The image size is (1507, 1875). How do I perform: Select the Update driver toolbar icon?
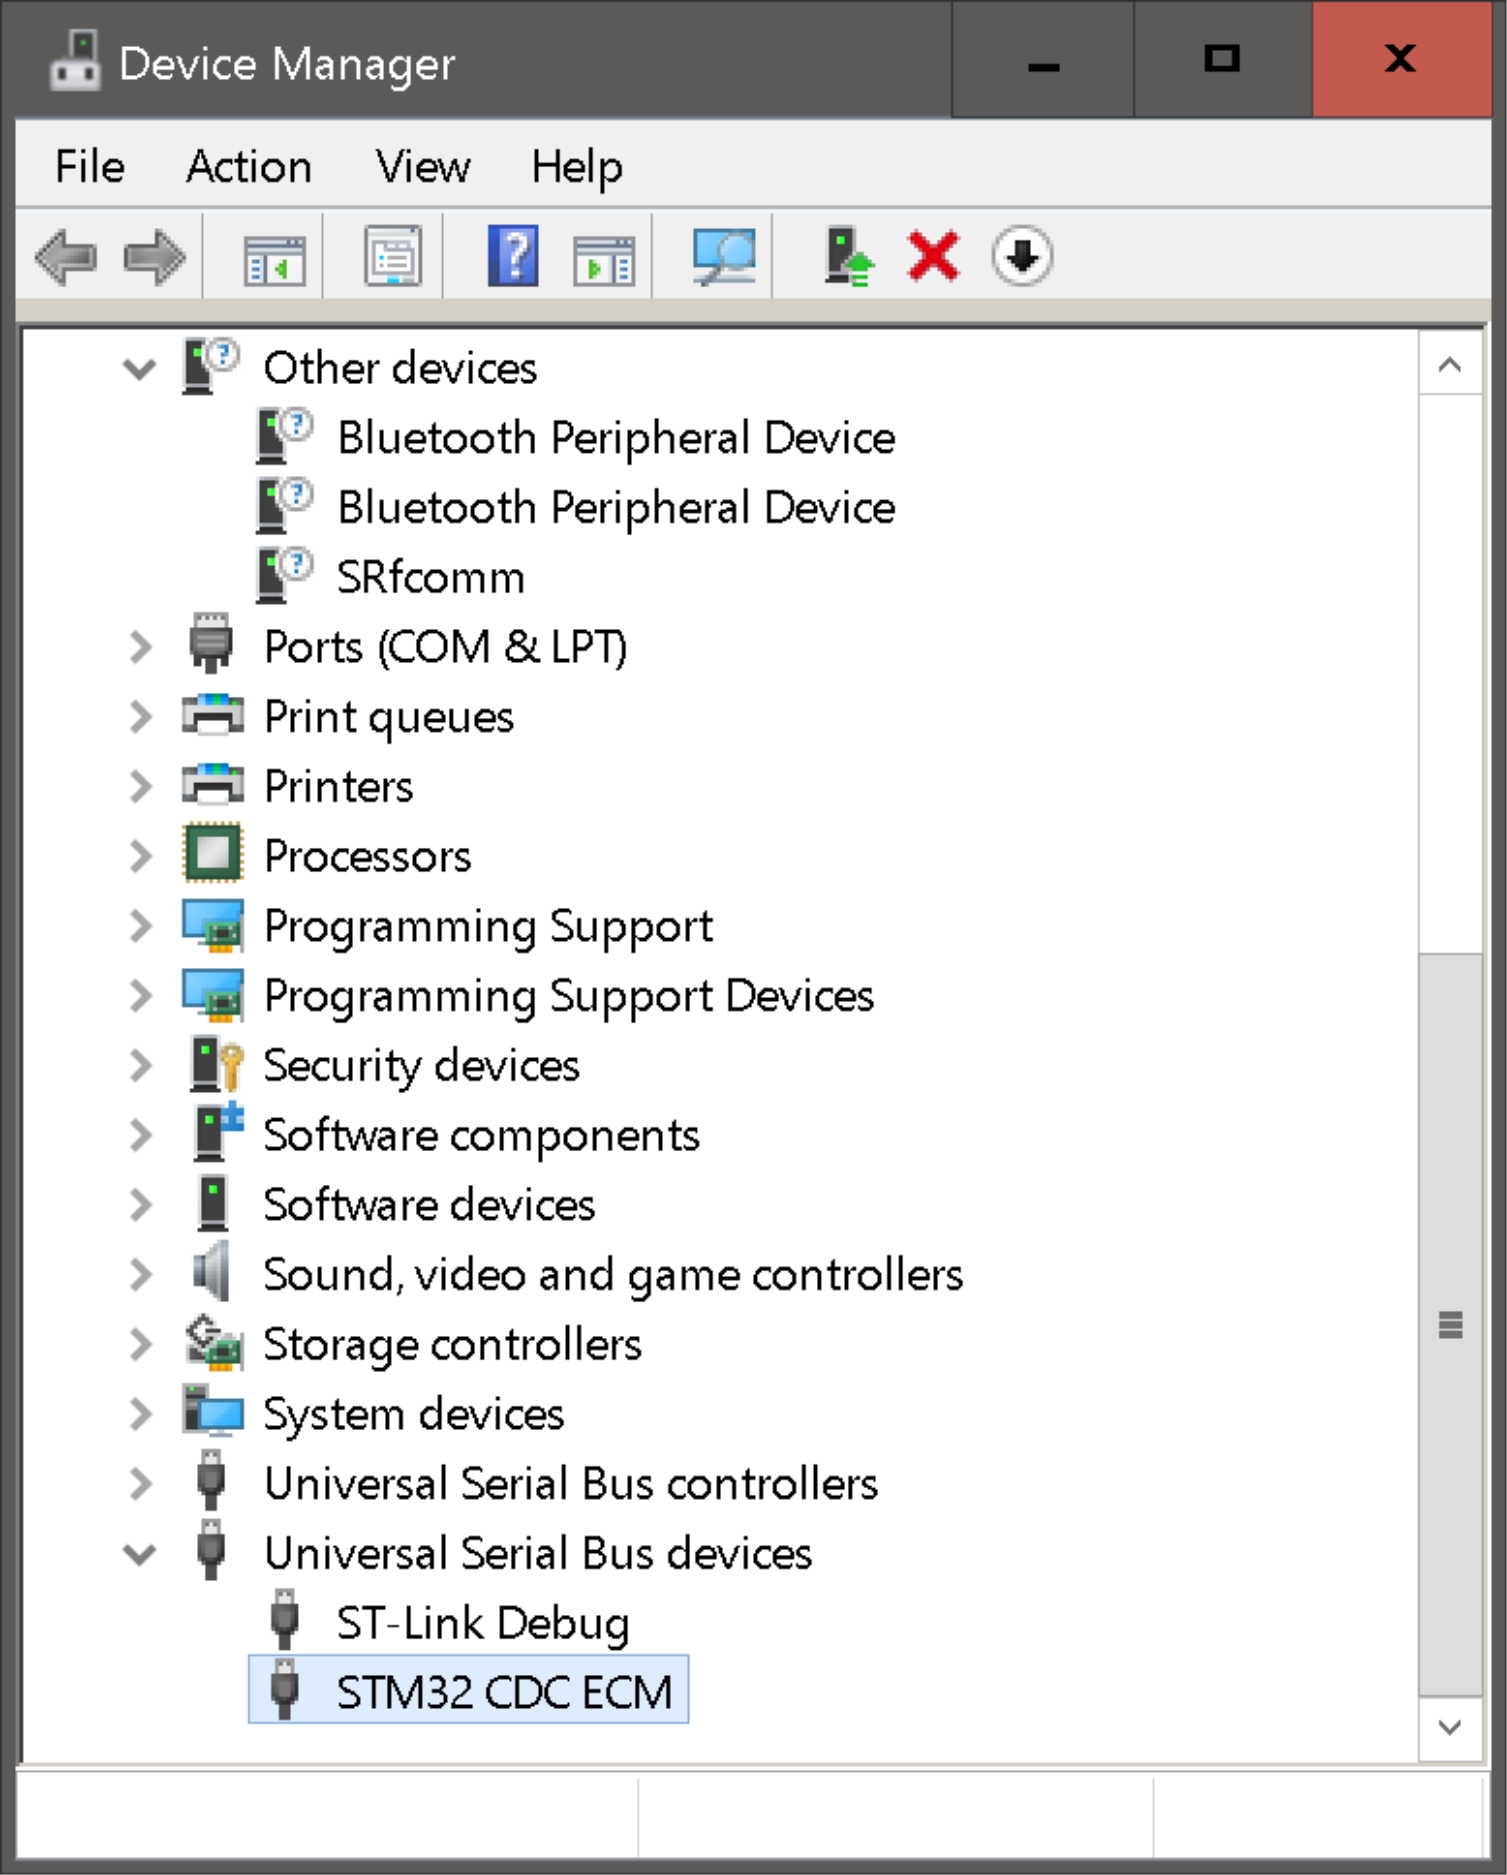click(847, 257)
